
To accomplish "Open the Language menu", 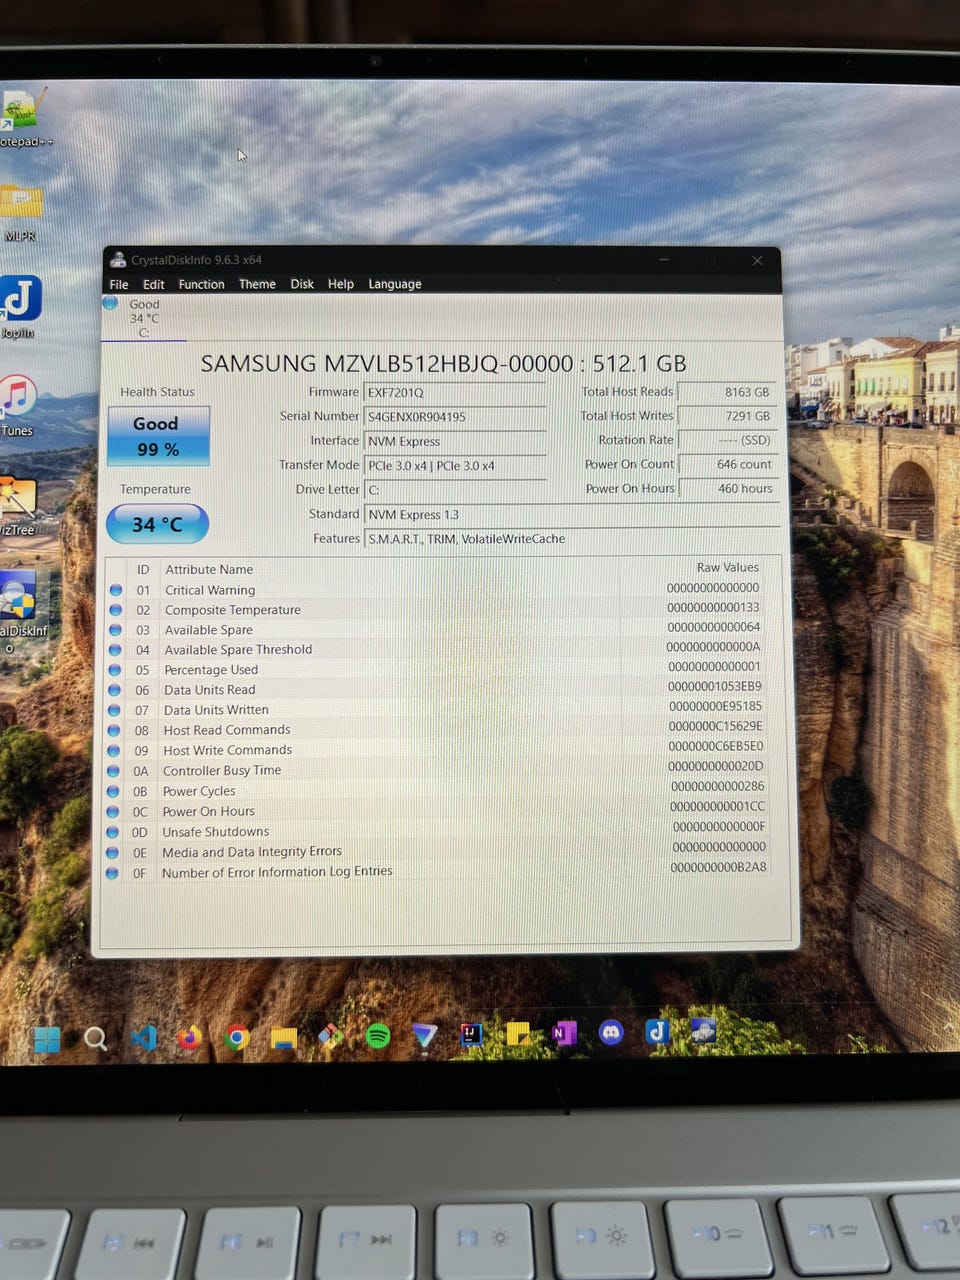I will tap(394, 284).
